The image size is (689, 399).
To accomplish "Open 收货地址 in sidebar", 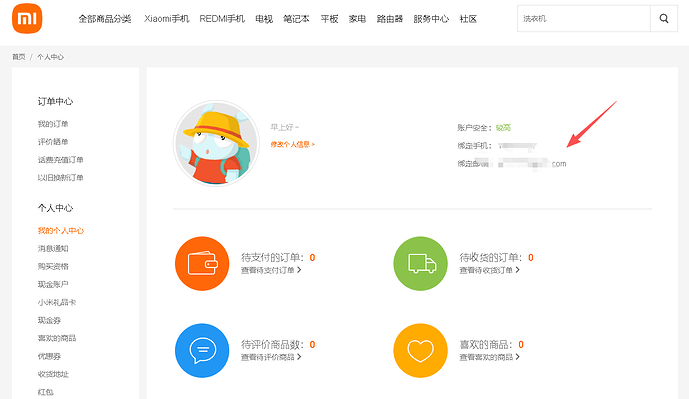I will 53,374.
